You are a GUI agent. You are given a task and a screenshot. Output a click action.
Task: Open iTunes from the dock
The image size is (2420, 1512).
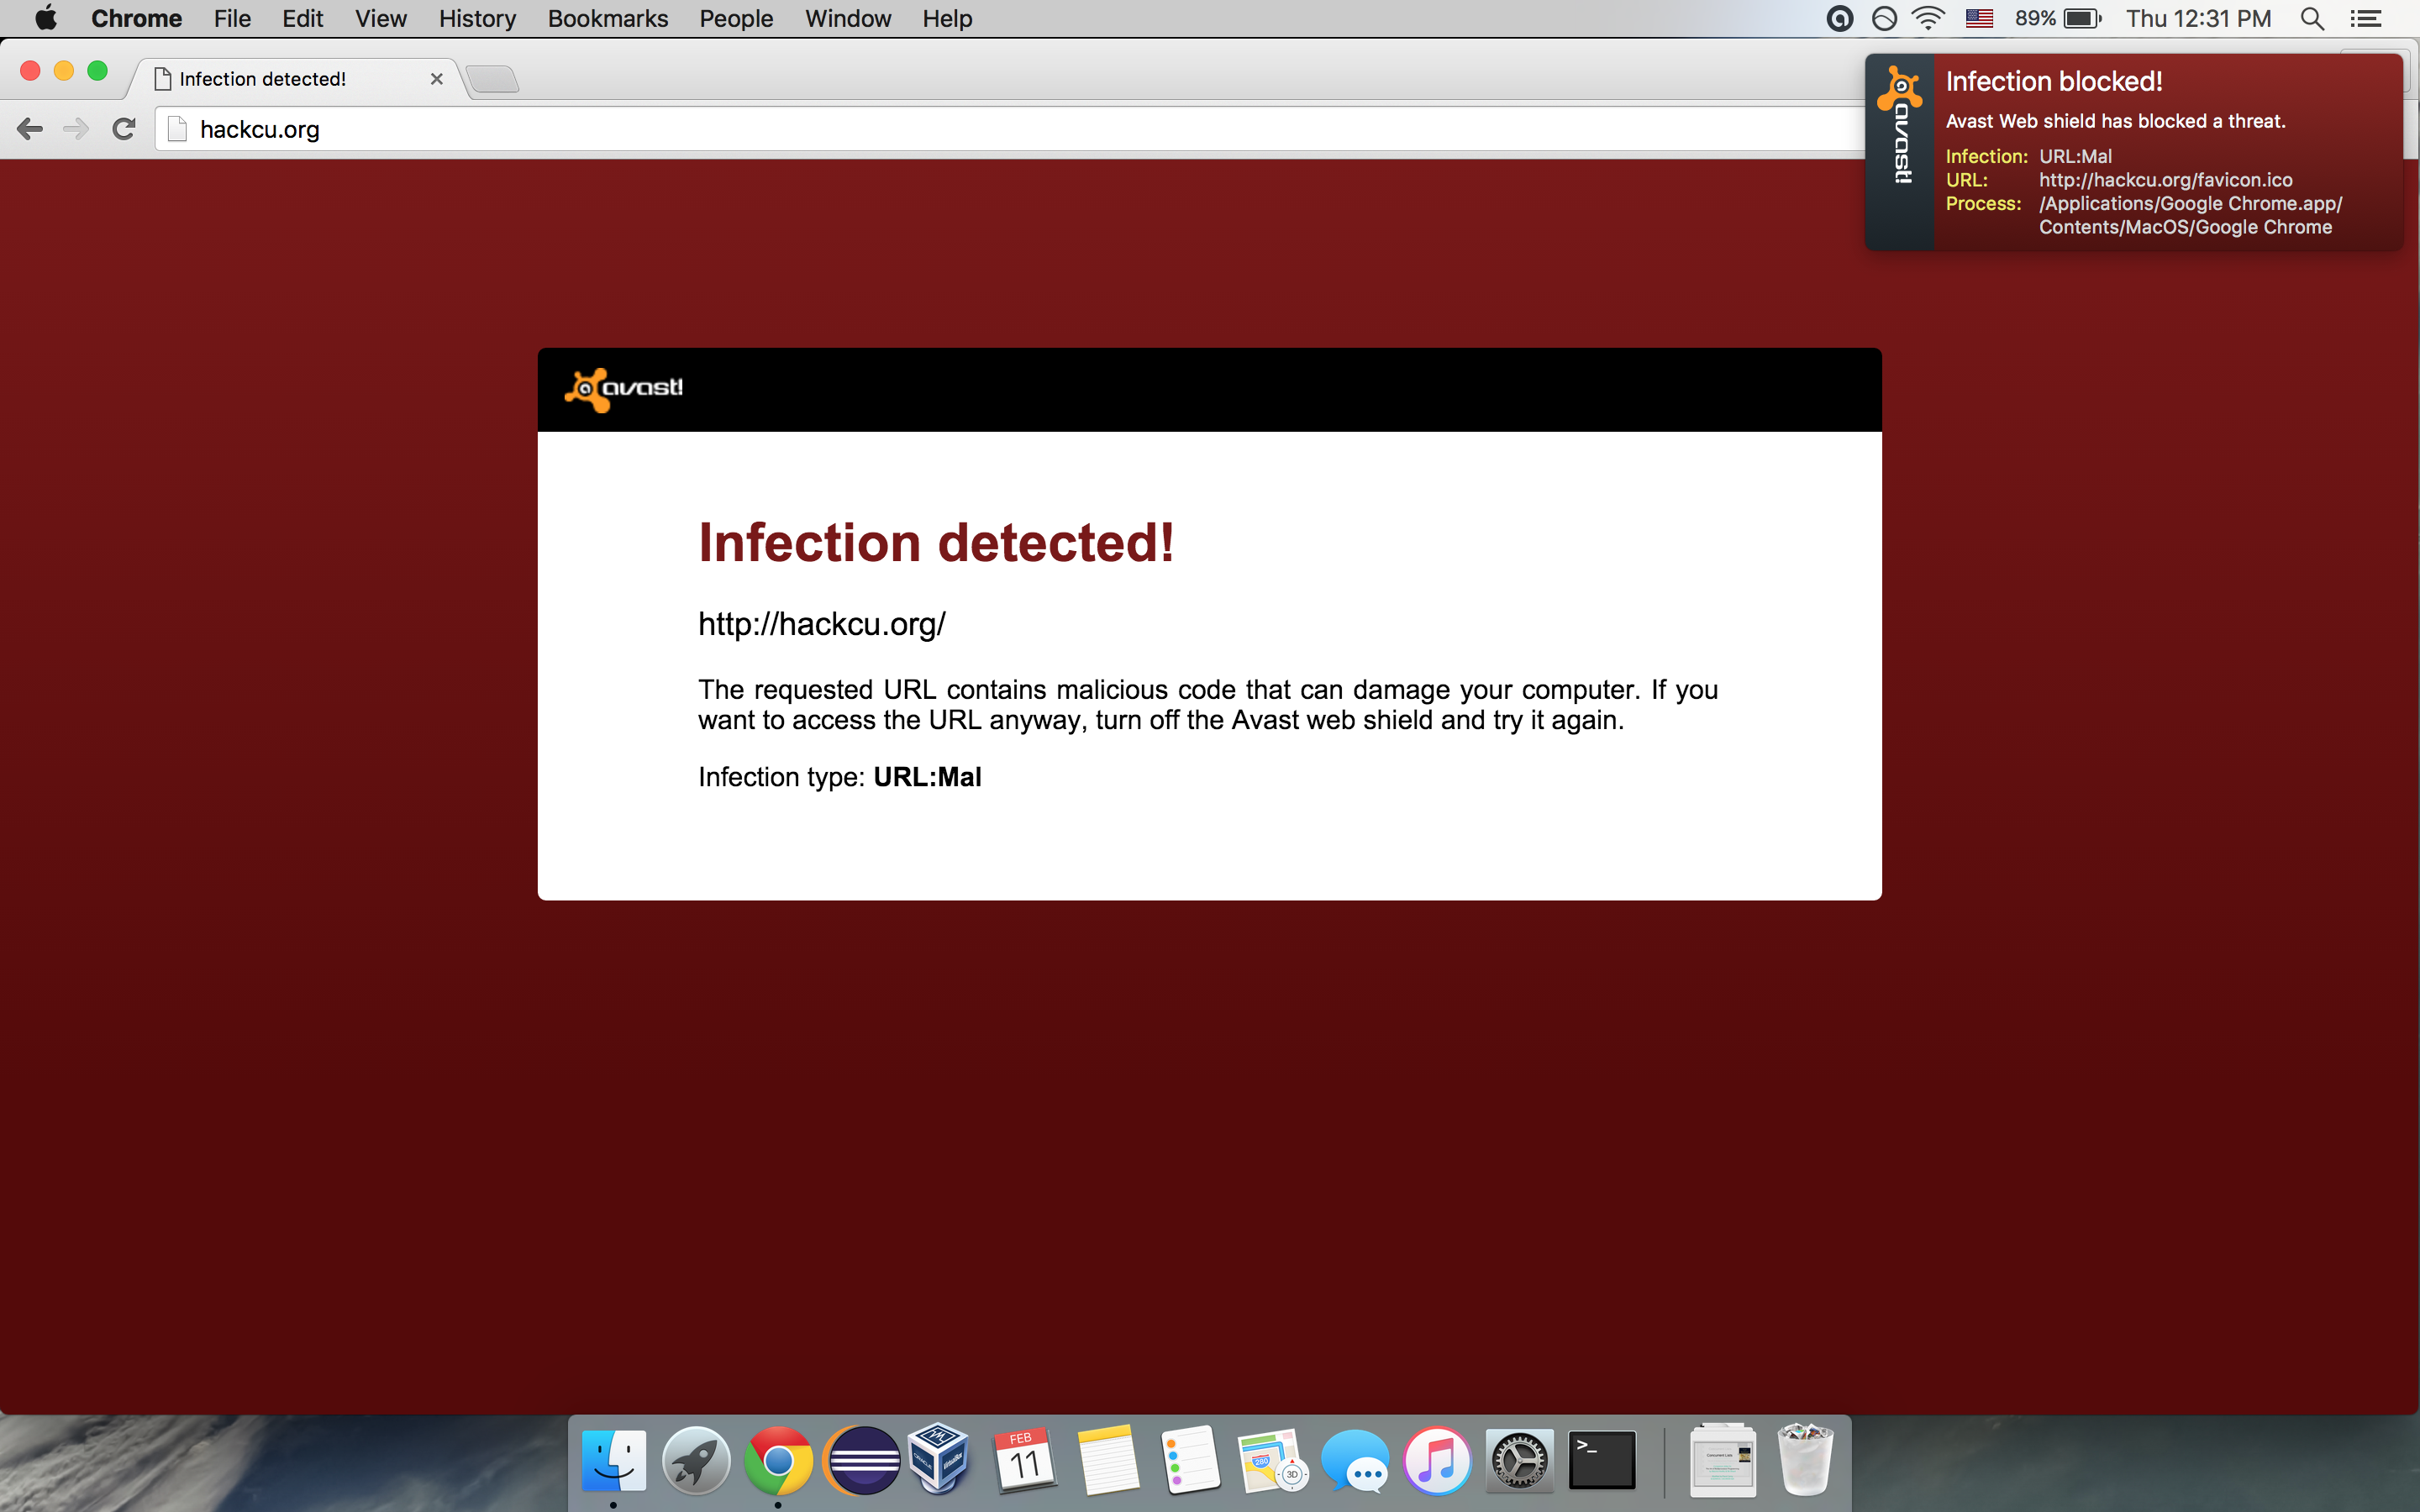(x=1437, y=1461)
